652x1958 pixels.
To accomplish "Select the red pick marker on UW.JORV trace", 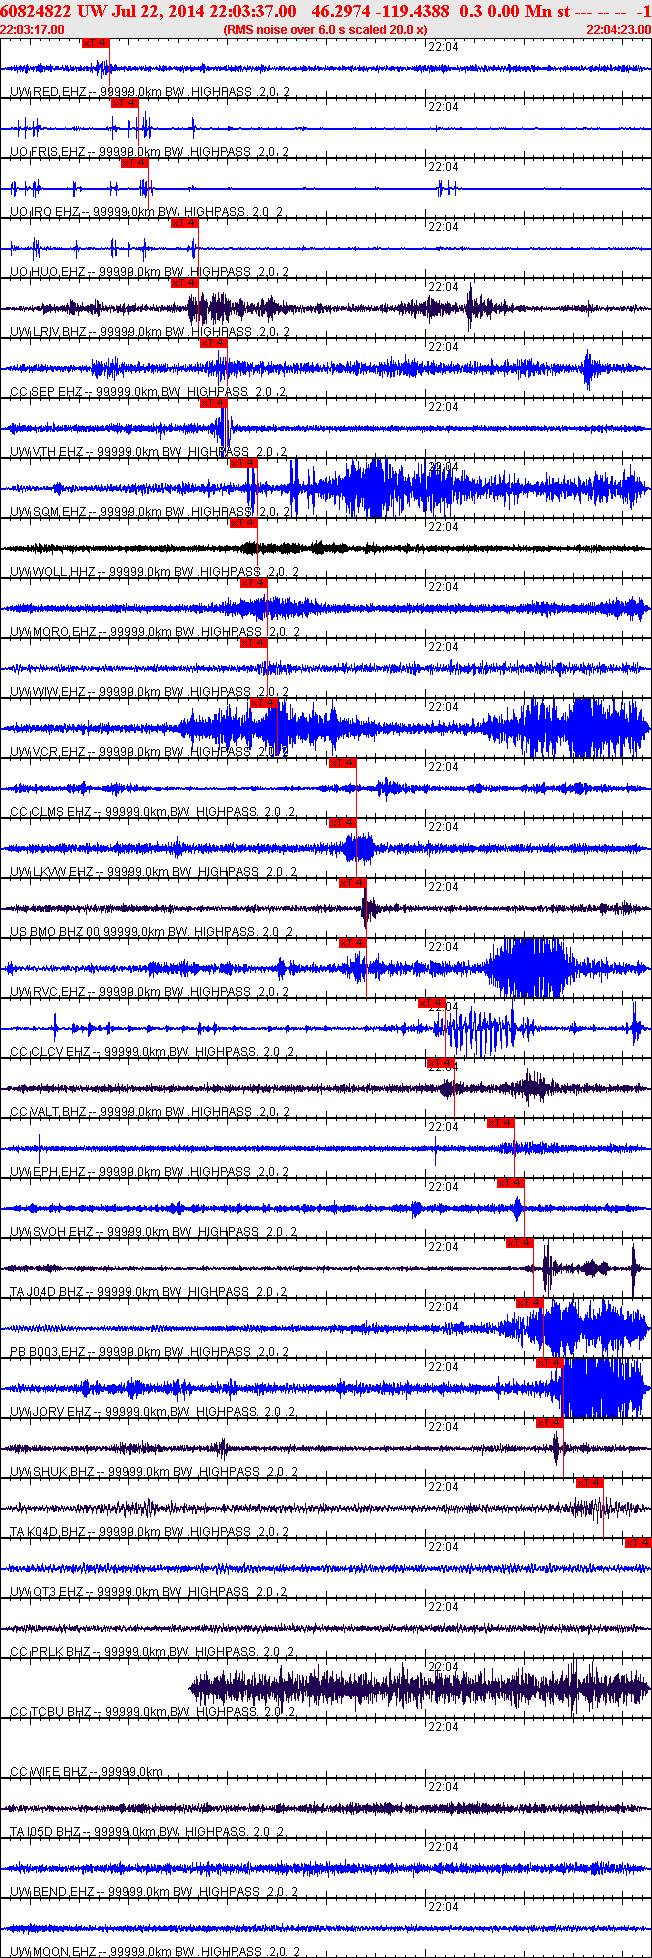I will click(550, 1363).
